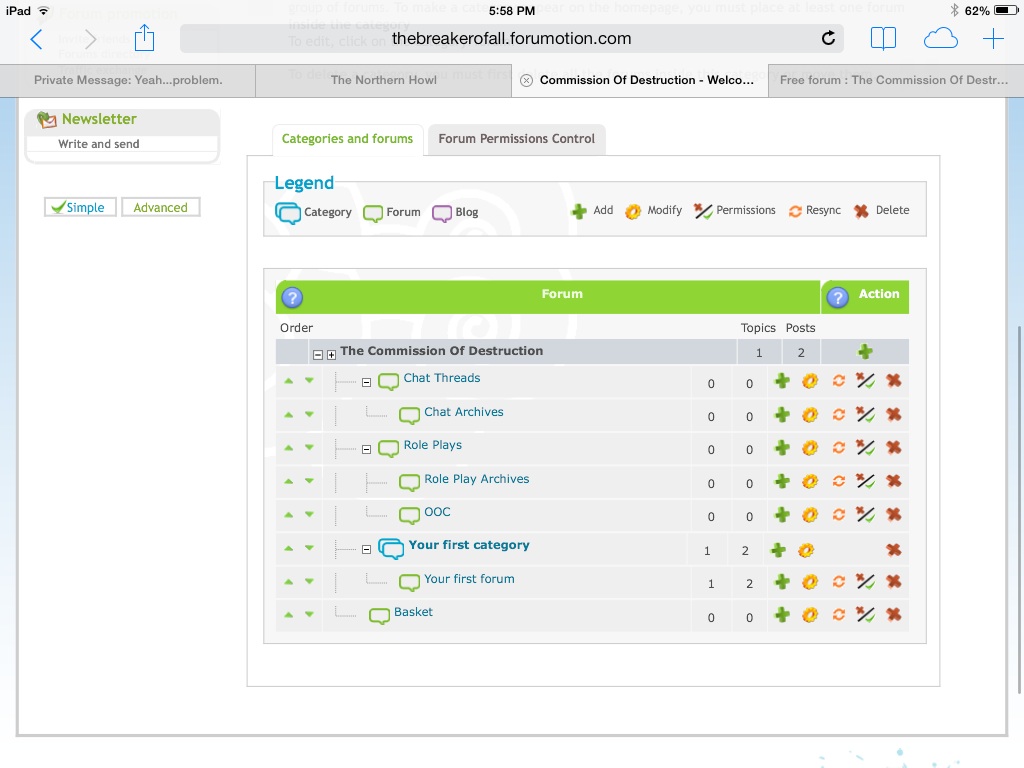Open Write and send newsletter link
The width and height of the screenshot is (1024, 768).
tap(99, 144)
